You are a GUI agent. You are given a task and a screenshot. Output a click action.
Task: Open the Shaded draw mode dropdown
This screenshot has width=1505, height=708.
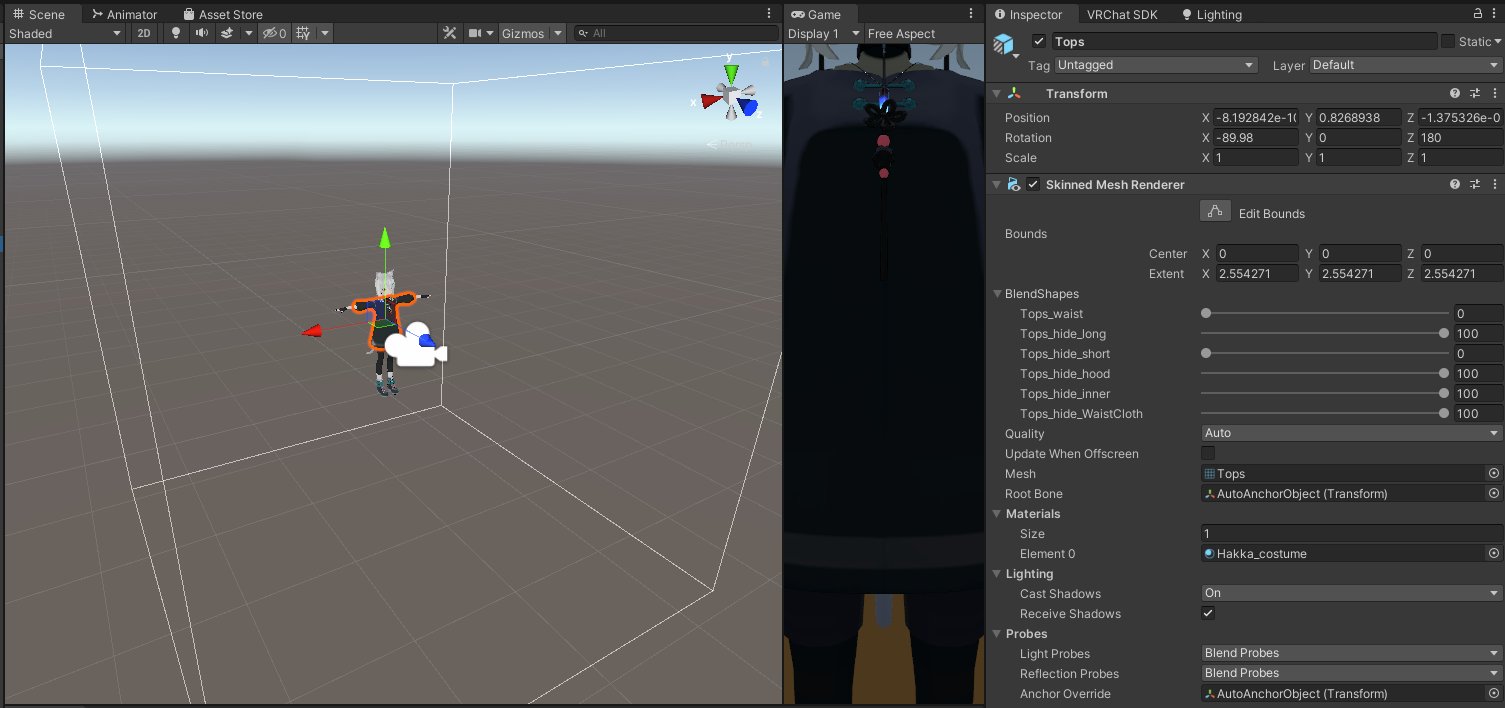(65, 33)
